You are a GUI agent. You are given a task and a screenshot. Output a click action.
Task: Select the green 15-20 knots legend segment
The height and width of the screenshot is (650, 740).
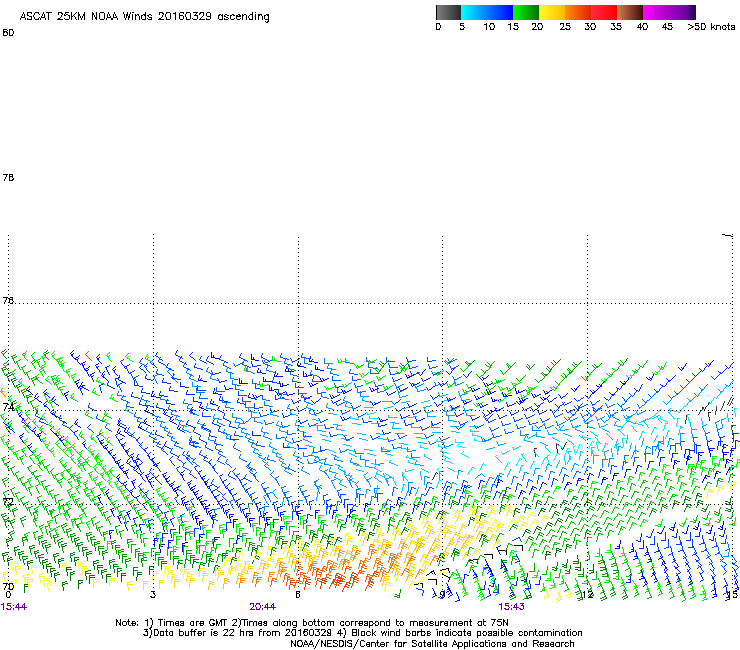click(526, 12)
